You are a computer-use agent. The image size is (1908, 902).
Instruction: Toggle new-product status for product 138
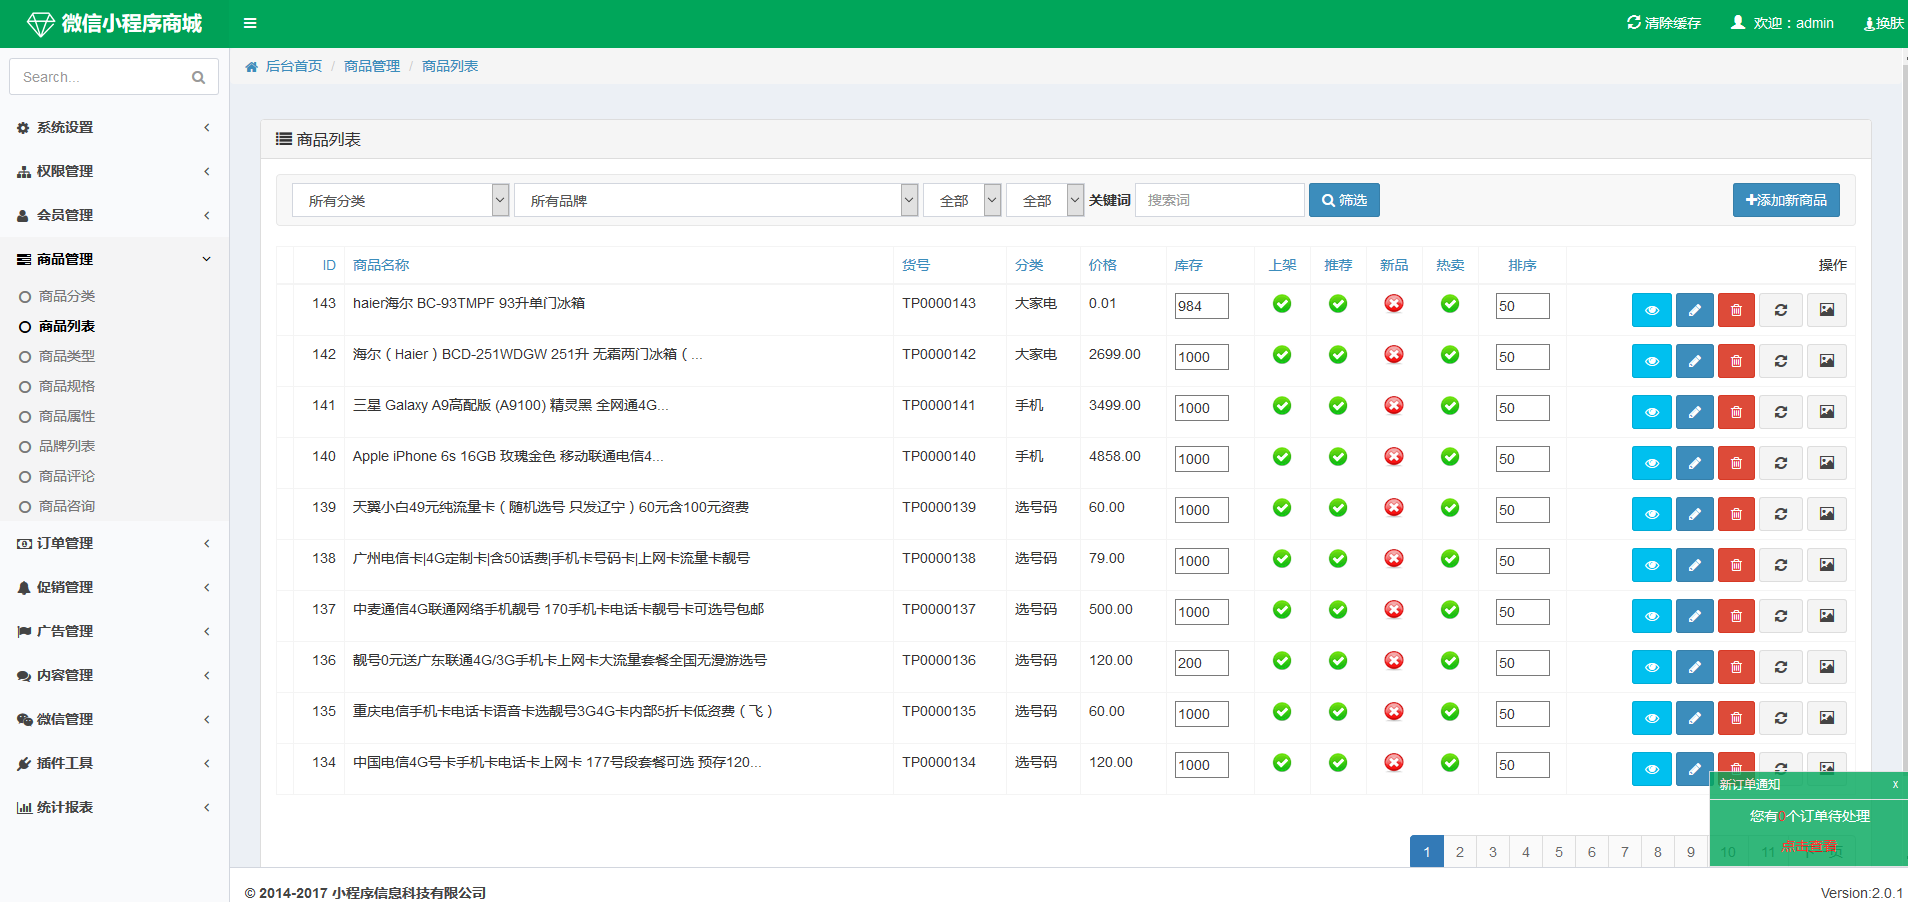click(1393, 559)
